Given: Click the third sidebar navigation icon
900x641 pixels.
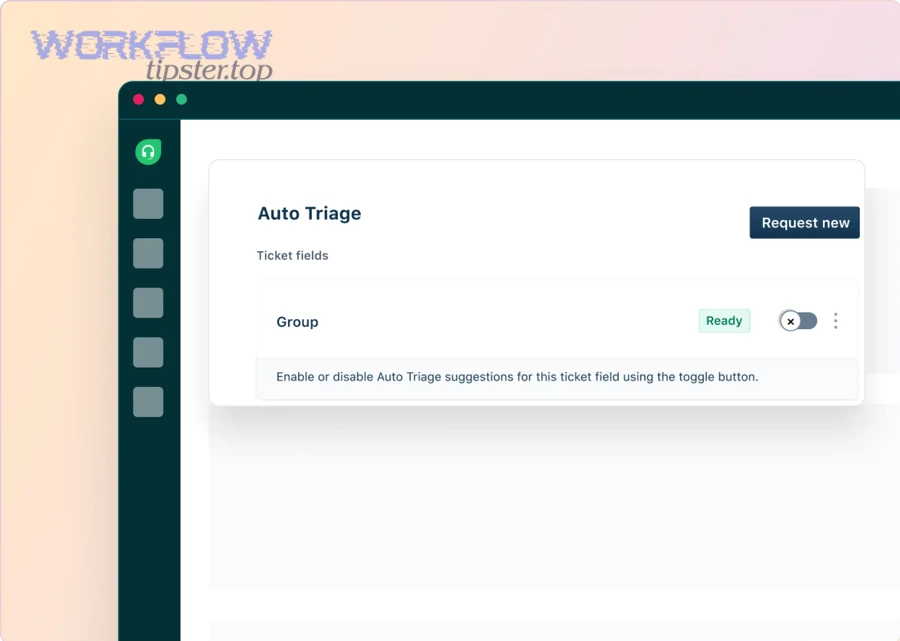Looking at the screenshot, I should [148, 302].
